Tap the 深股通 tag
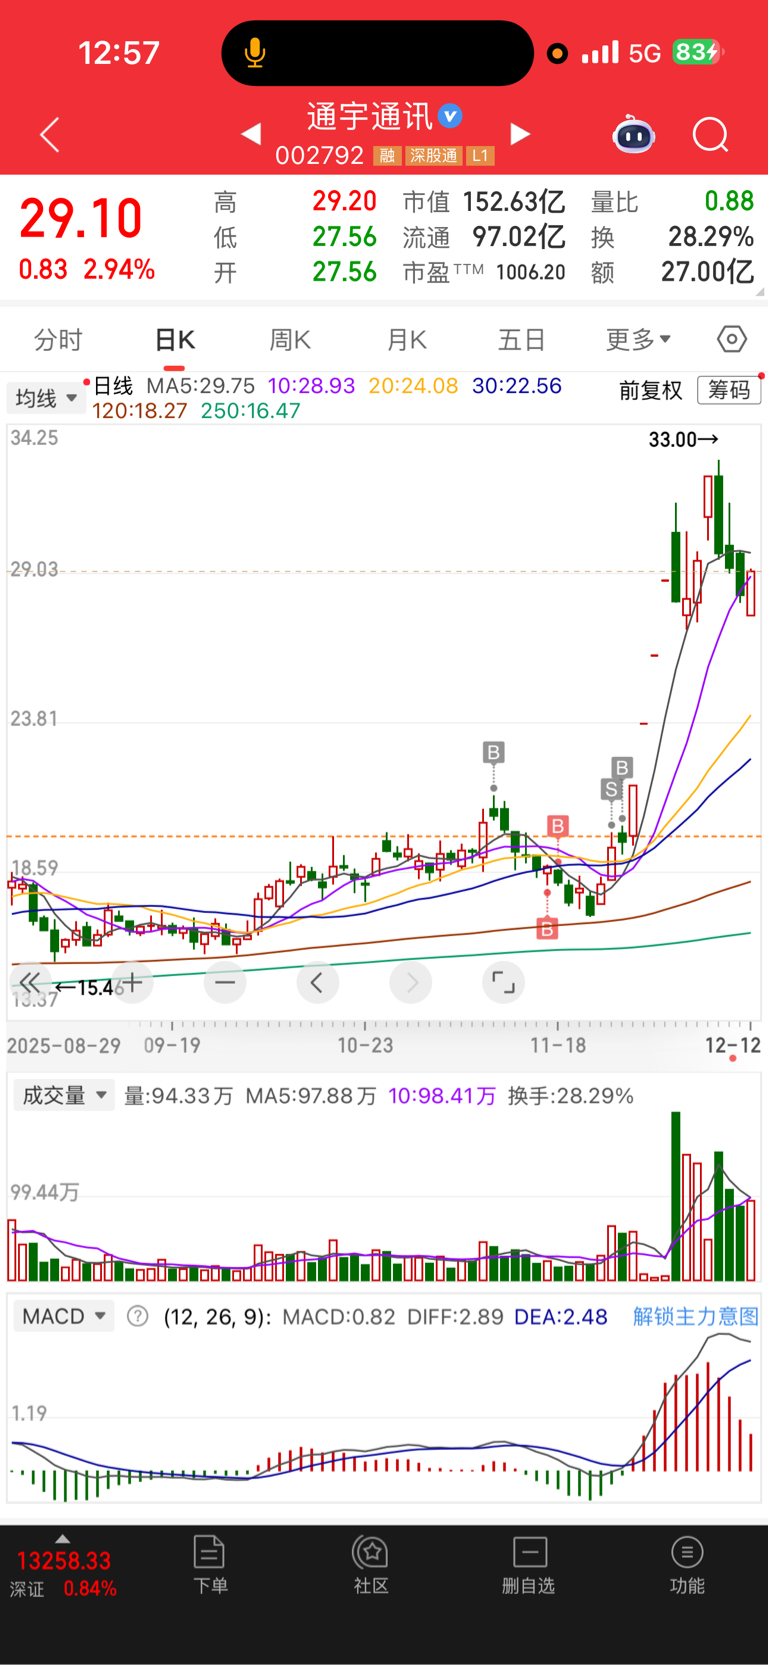 (434, 156)
